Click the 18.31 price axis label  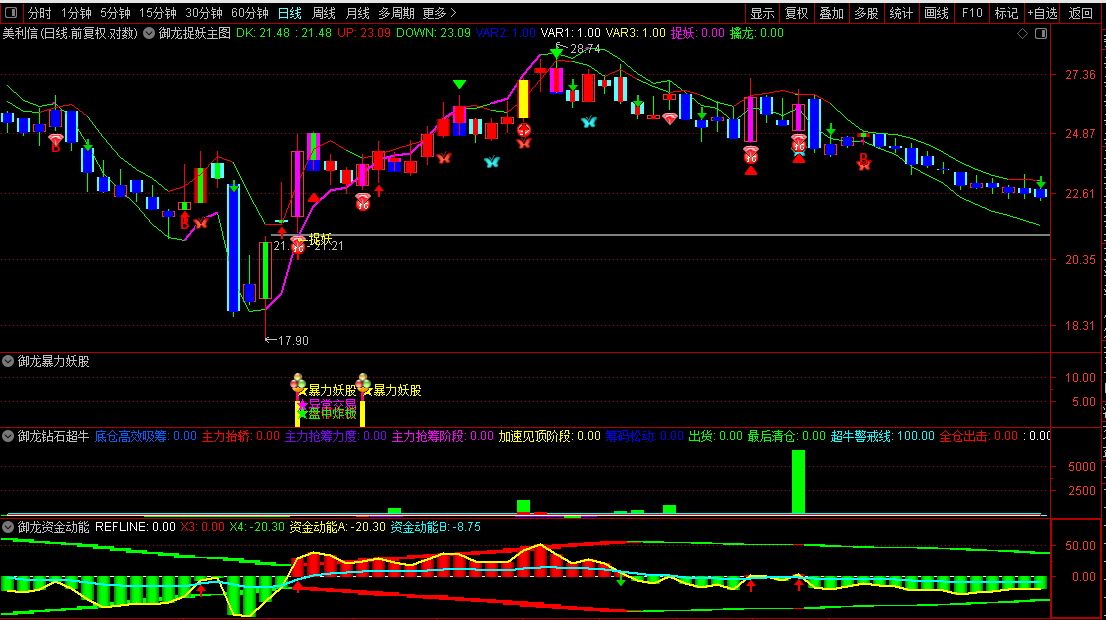tap(1081, 326)
